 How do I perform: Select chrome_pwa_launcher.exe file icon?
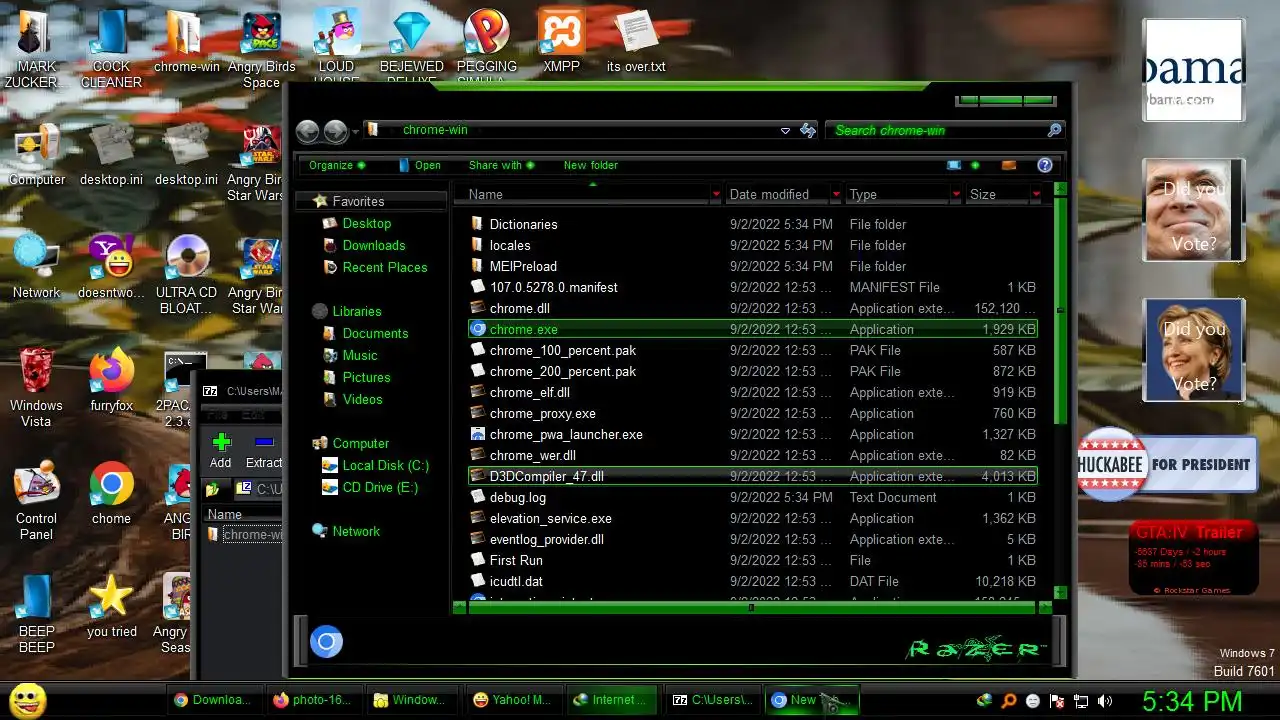(x=478, y=434)
